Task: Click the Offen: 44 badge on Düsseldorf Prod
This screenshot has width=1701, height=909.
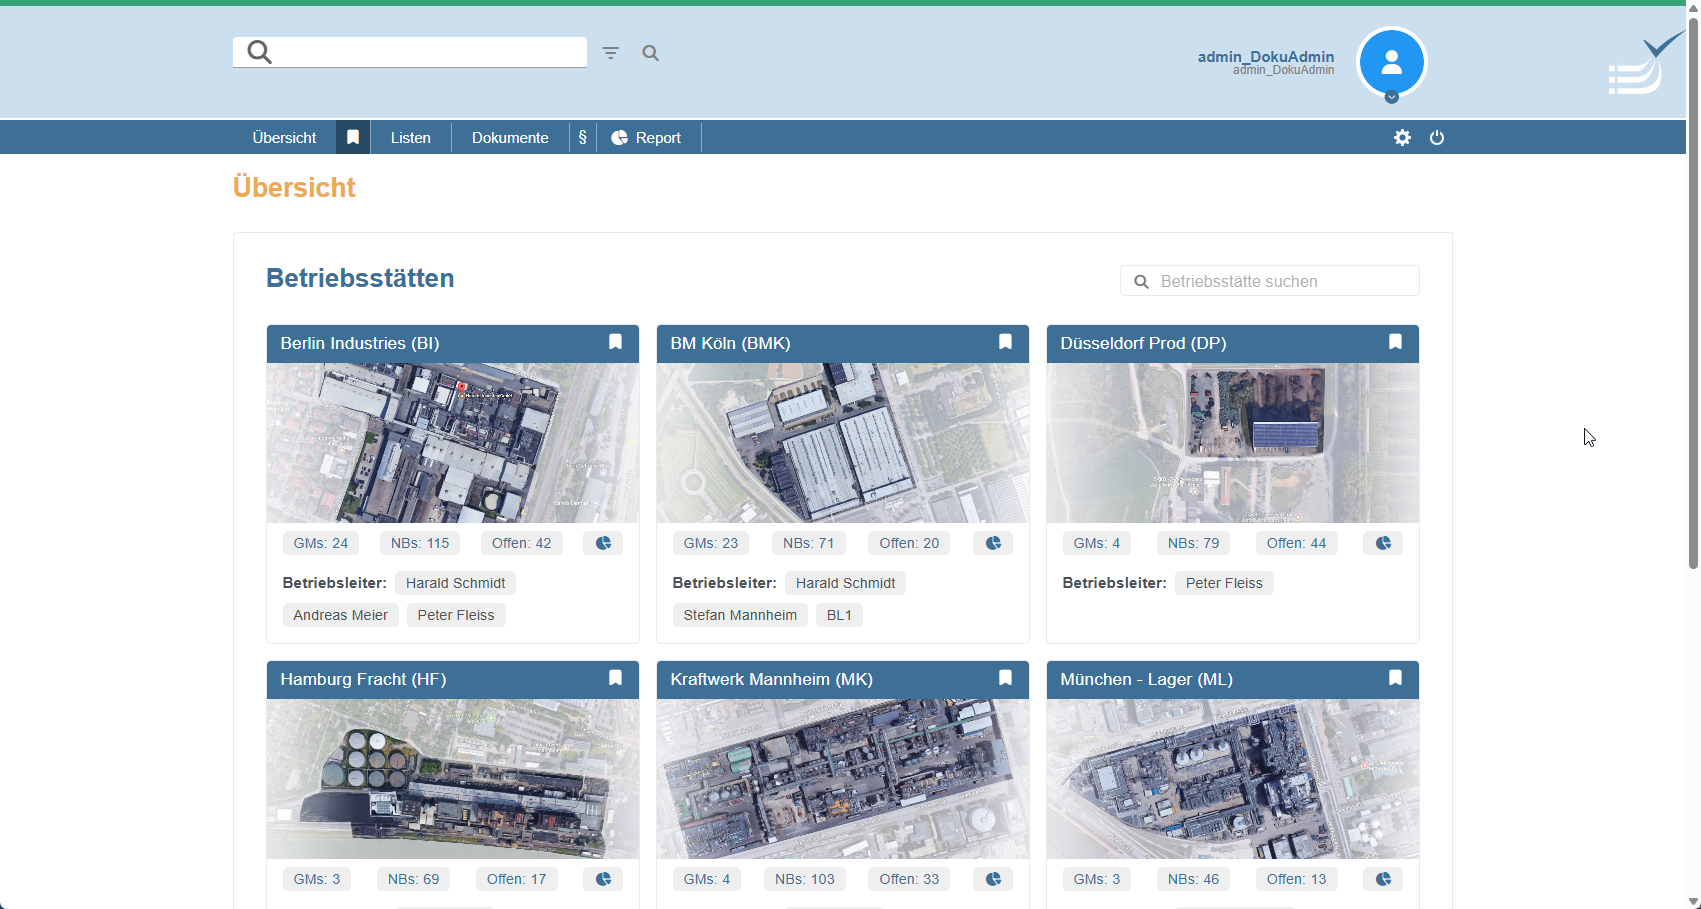Action: 1296,543
